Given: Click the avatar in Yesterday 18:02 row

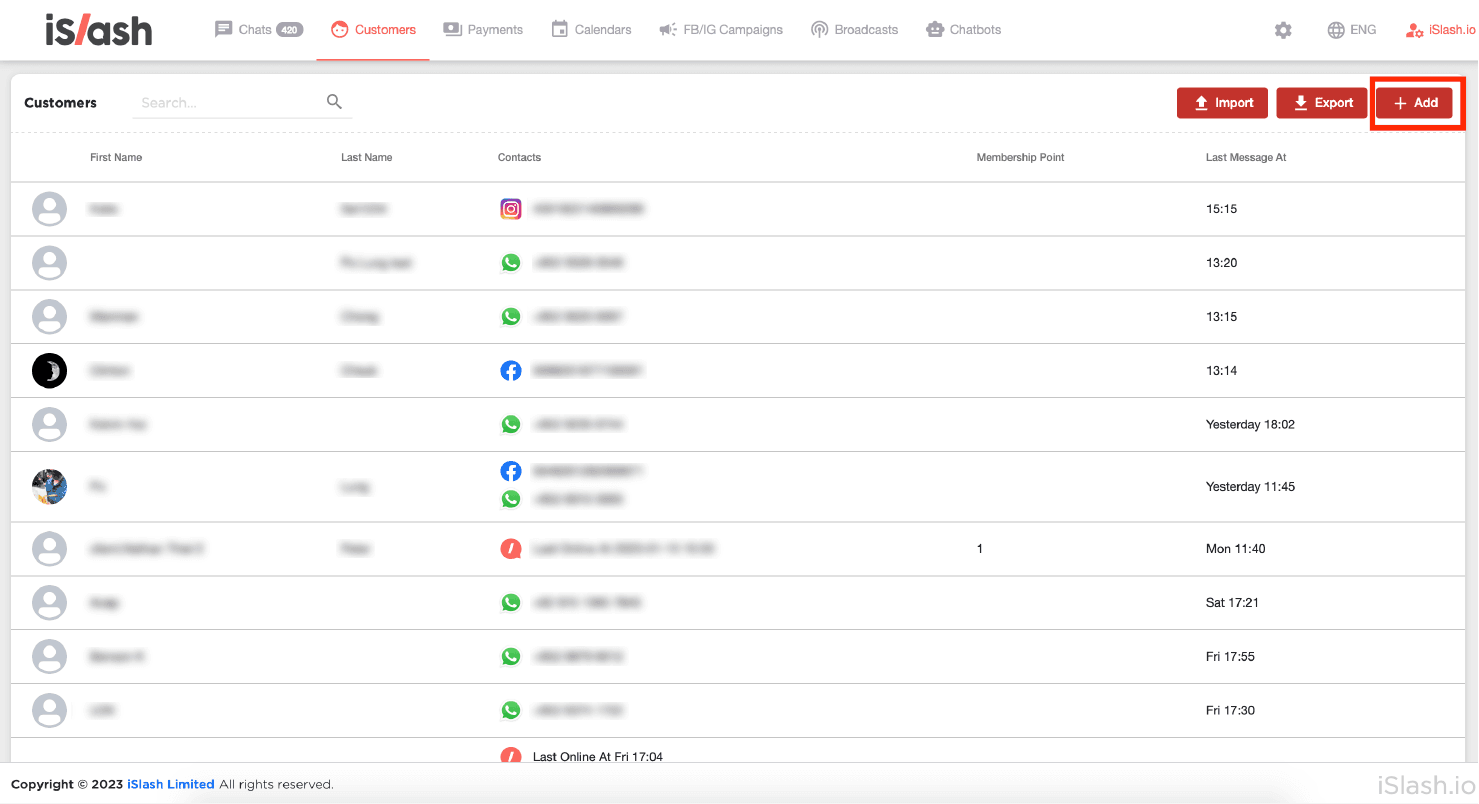Looking at the screenshot, I should [x=50, y=425].
